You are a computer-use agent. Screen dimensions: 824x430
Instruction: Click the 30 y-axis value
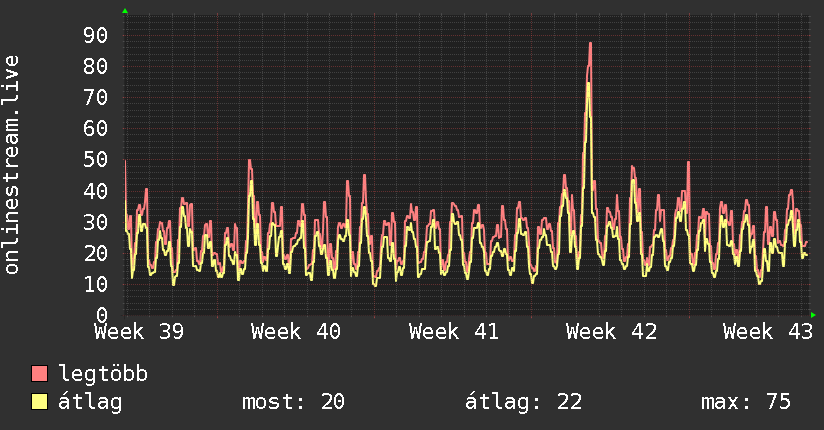tap(96, 222)
